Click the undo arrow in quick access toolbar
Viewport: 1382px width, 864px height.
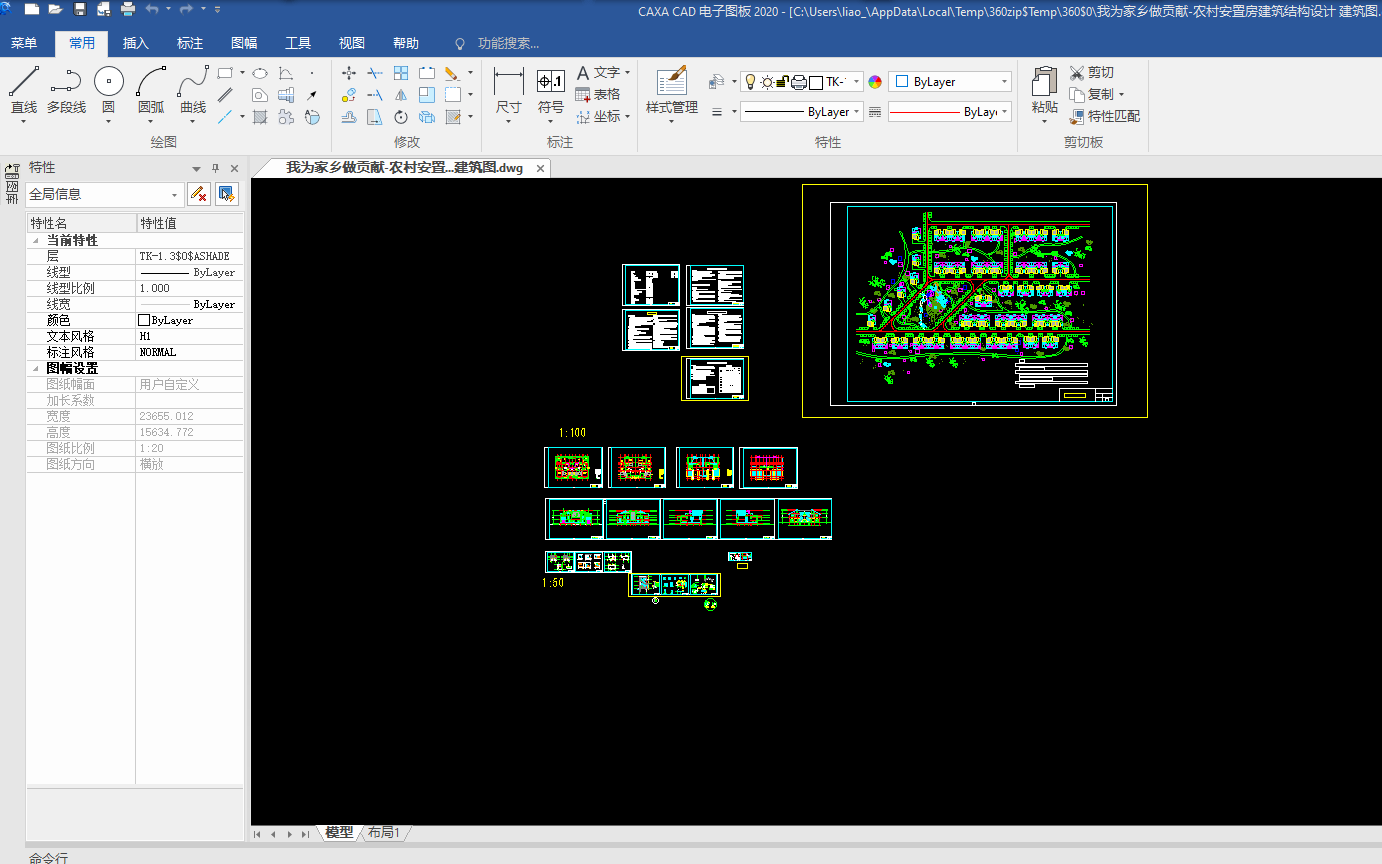[x=152, y=9]
